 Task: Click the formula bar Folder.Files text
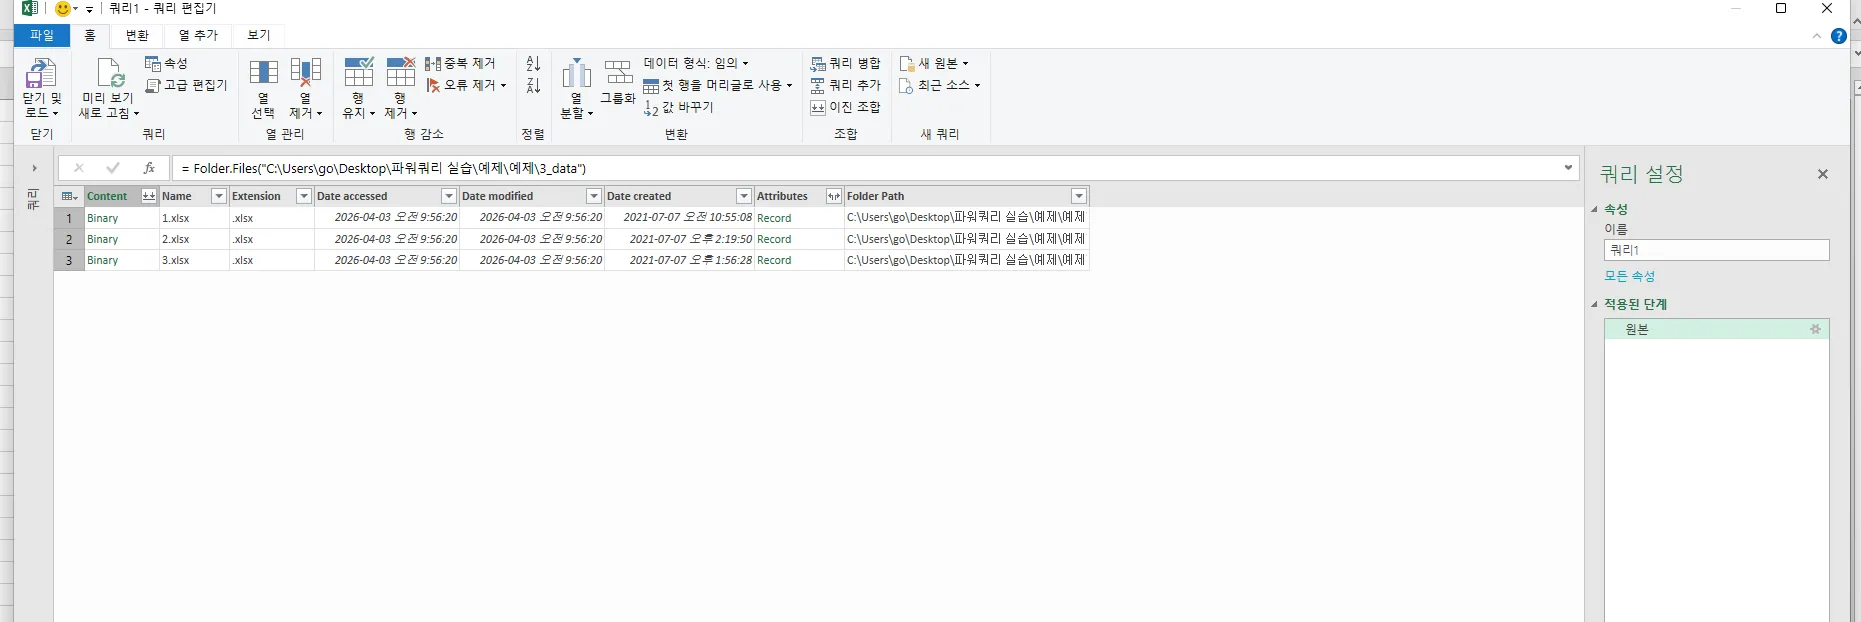(384, 168)
